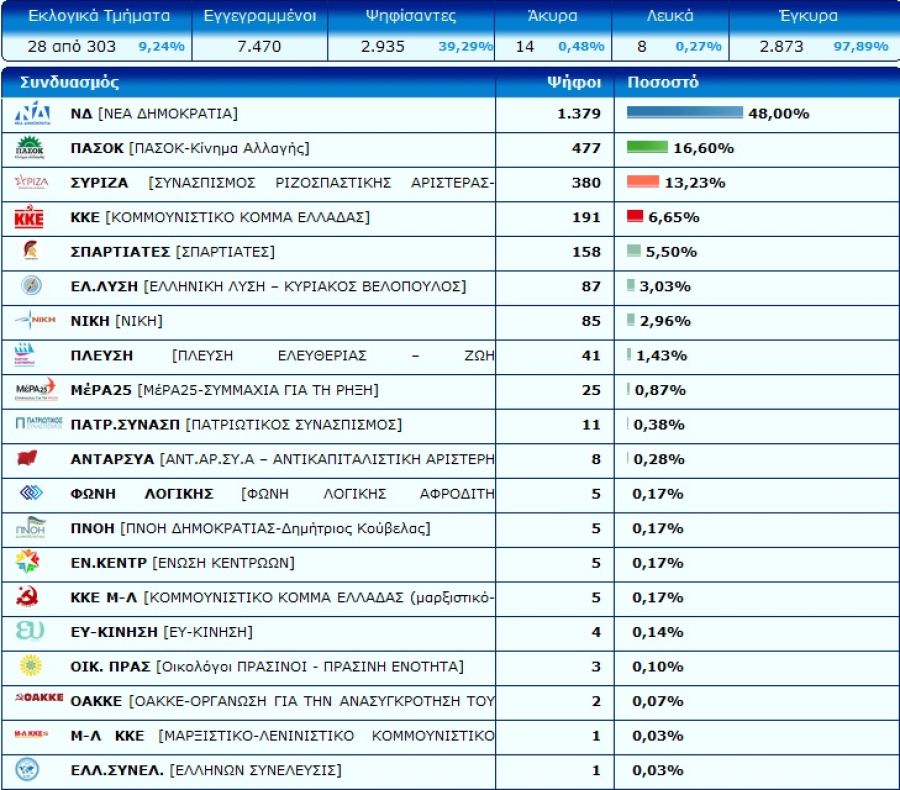Image resolution: width=900 pixels, height=790 pixels.
Task: Click the ΕΝ.ΚΕΝΤΡ [ΕΝΩΣΗ ΚΕΝΤΡΩΩΝ] name
Action: click(x=183, y=563)
